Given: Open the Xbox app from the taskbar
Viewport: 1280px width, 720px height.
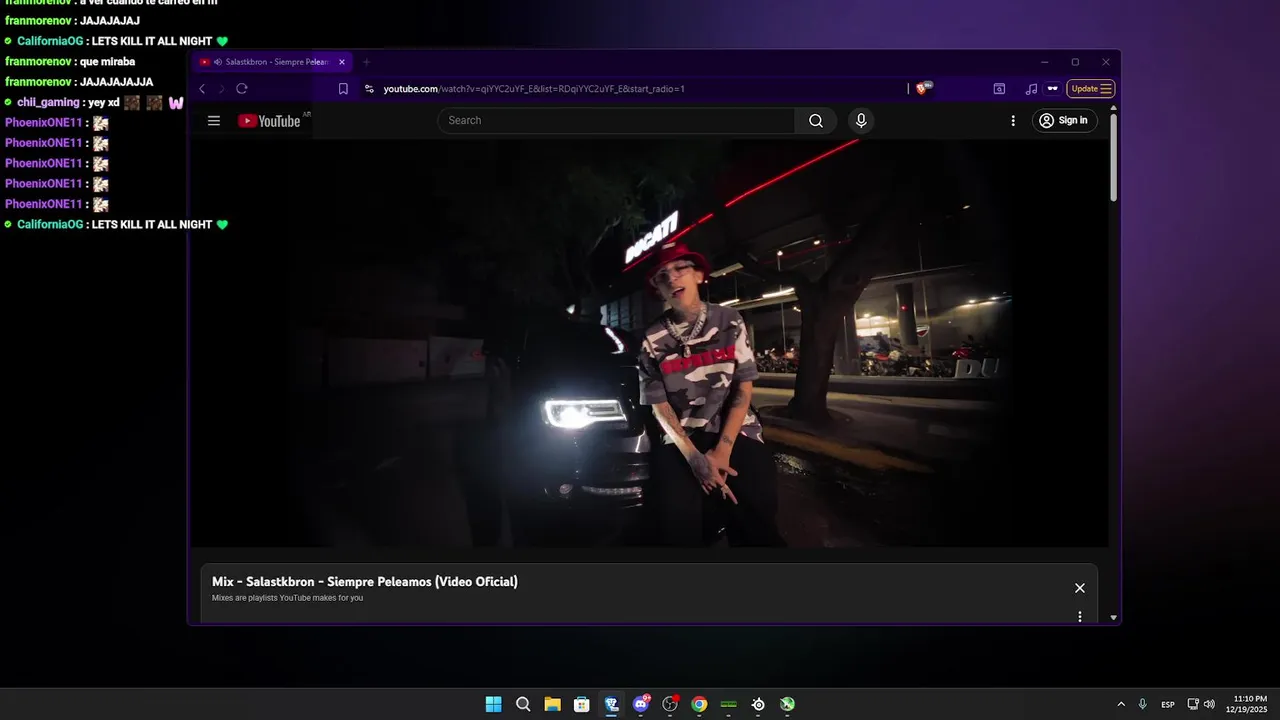Looking at the screenshot, I should (x=788, y=704).
